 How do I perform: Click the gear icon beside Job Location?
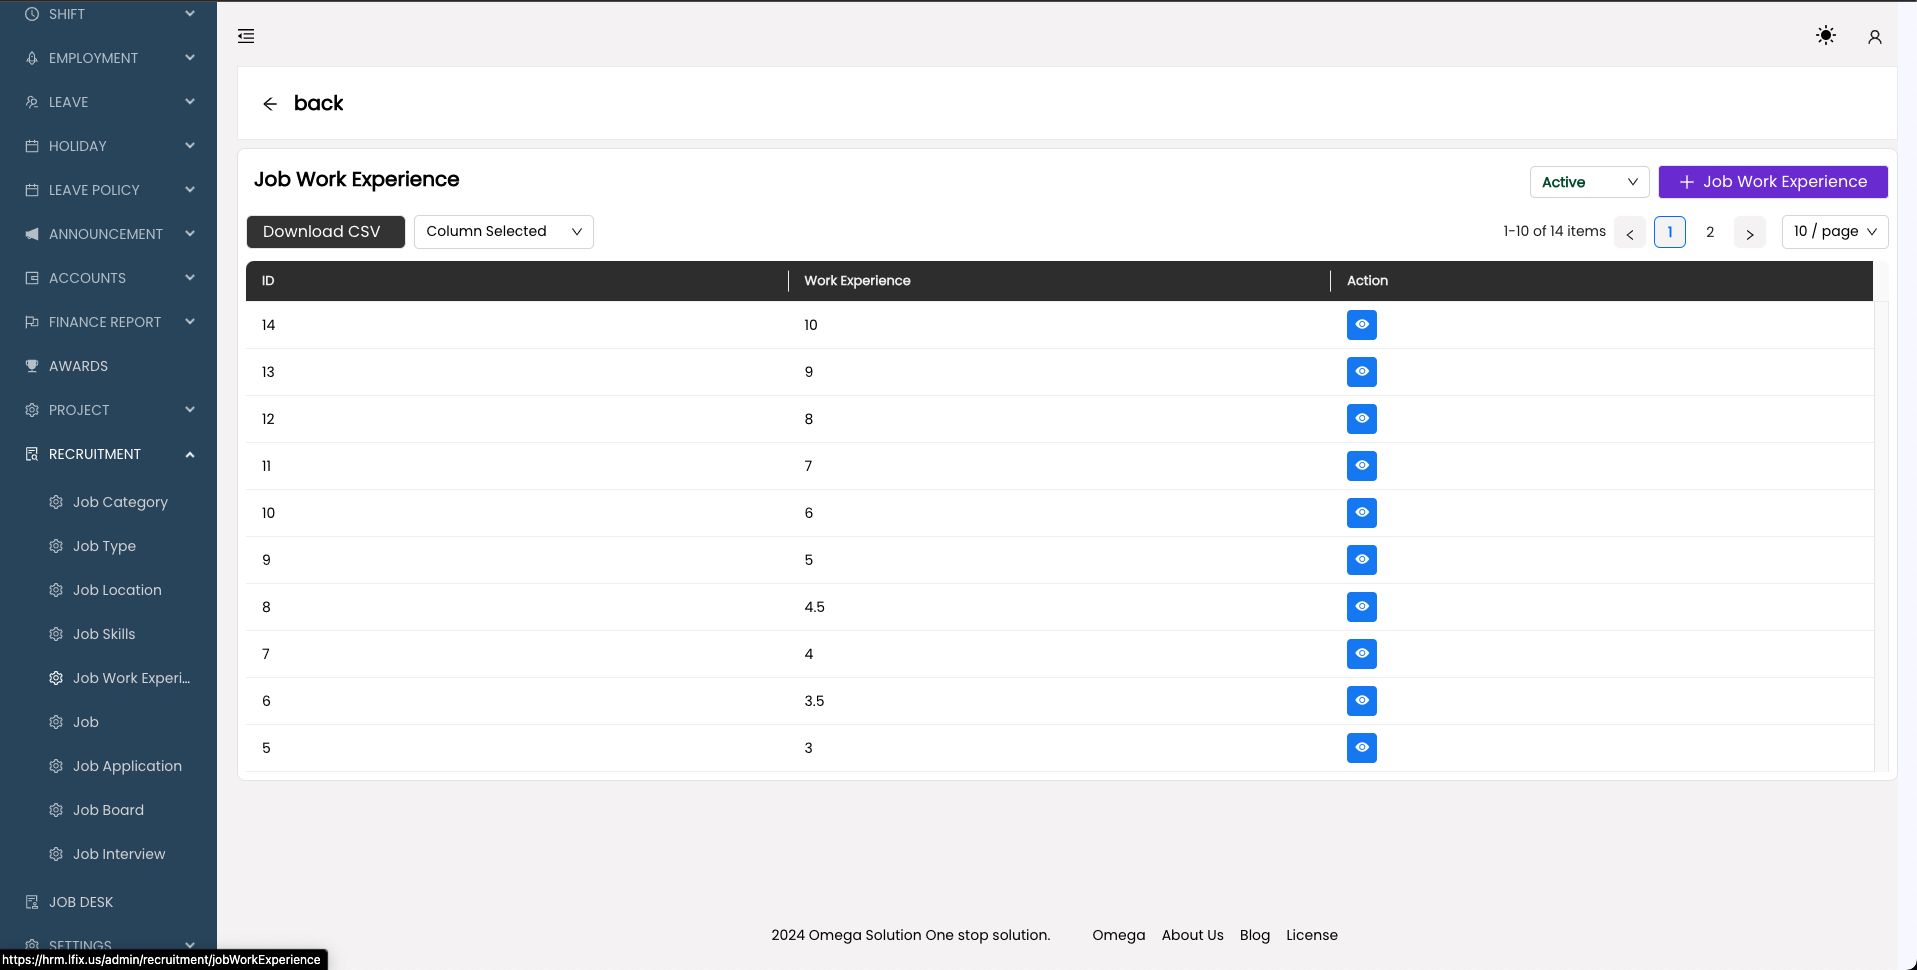point(56,590)
